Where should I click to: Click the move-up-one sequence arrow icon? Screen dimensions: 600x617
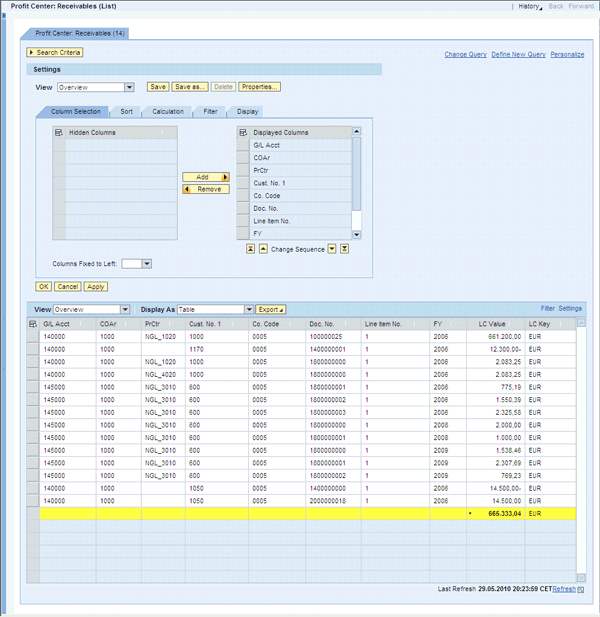[263, 248]
